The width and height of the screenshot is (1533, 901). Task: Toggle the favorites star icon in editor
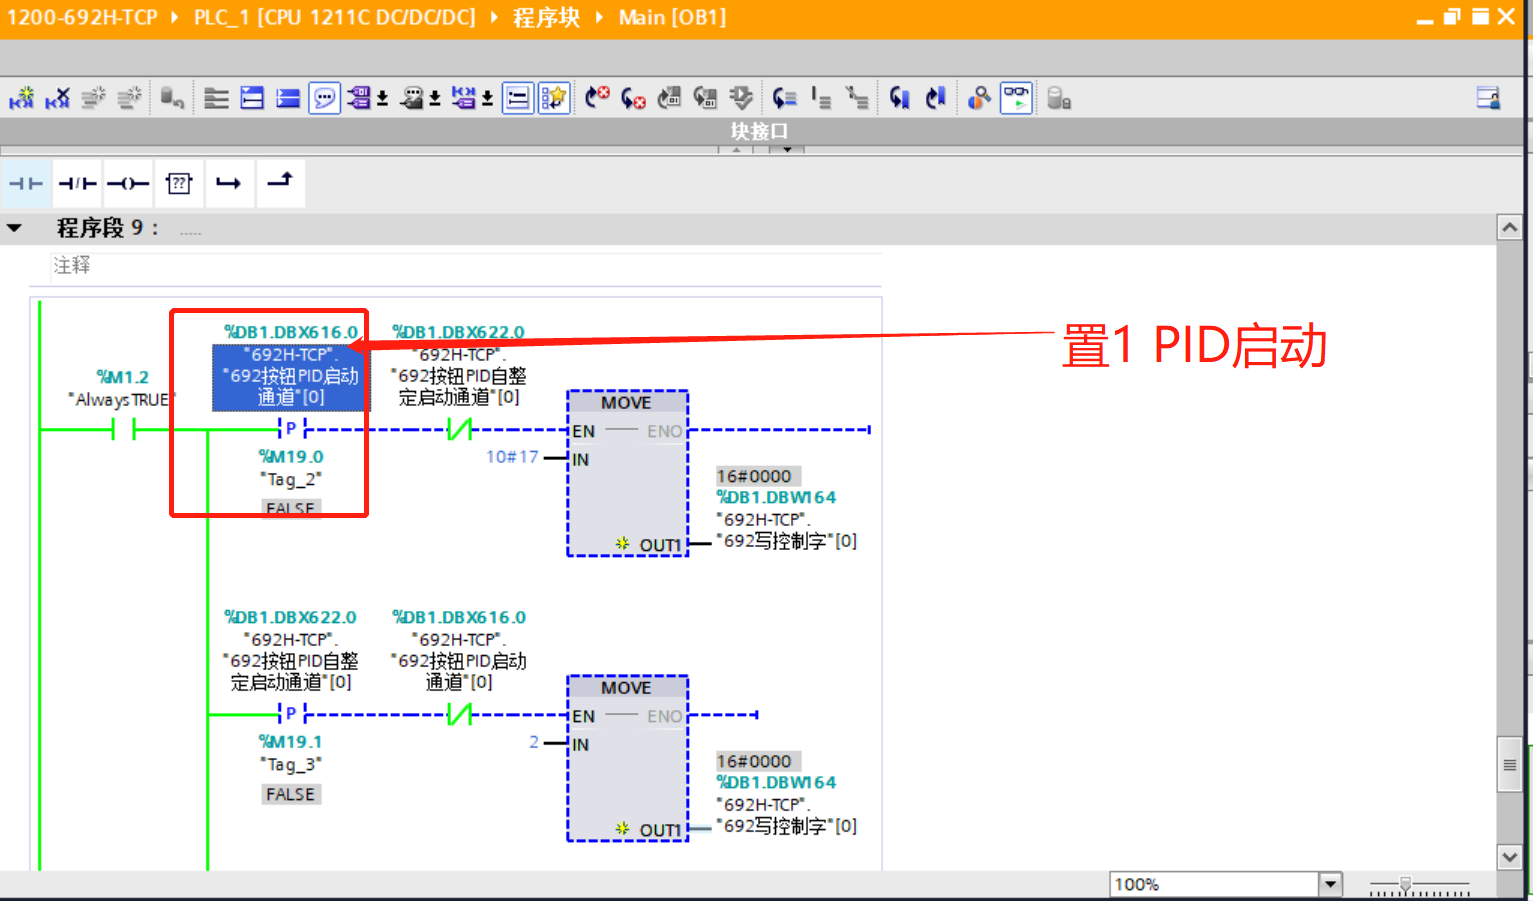(x=553, y=98)
